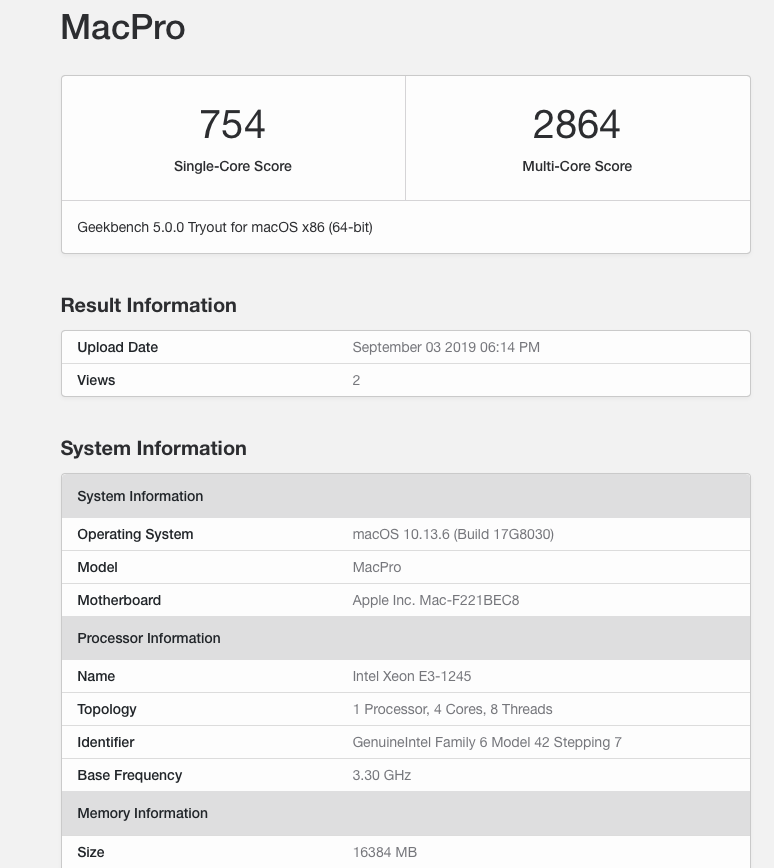The image size is (774, 868).
Task: Click the Base Frequency label
Action: (x=129, y=776)
